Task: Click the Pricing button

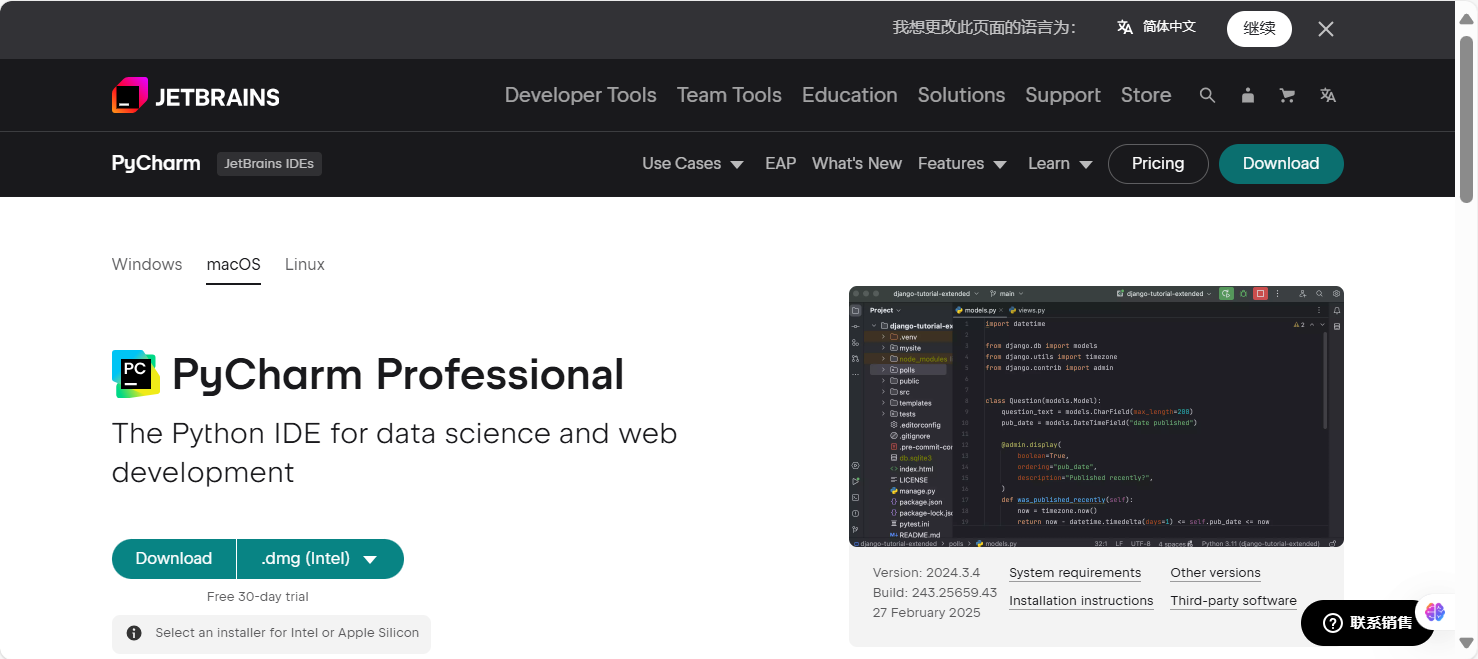Action: click(1157, 164)
